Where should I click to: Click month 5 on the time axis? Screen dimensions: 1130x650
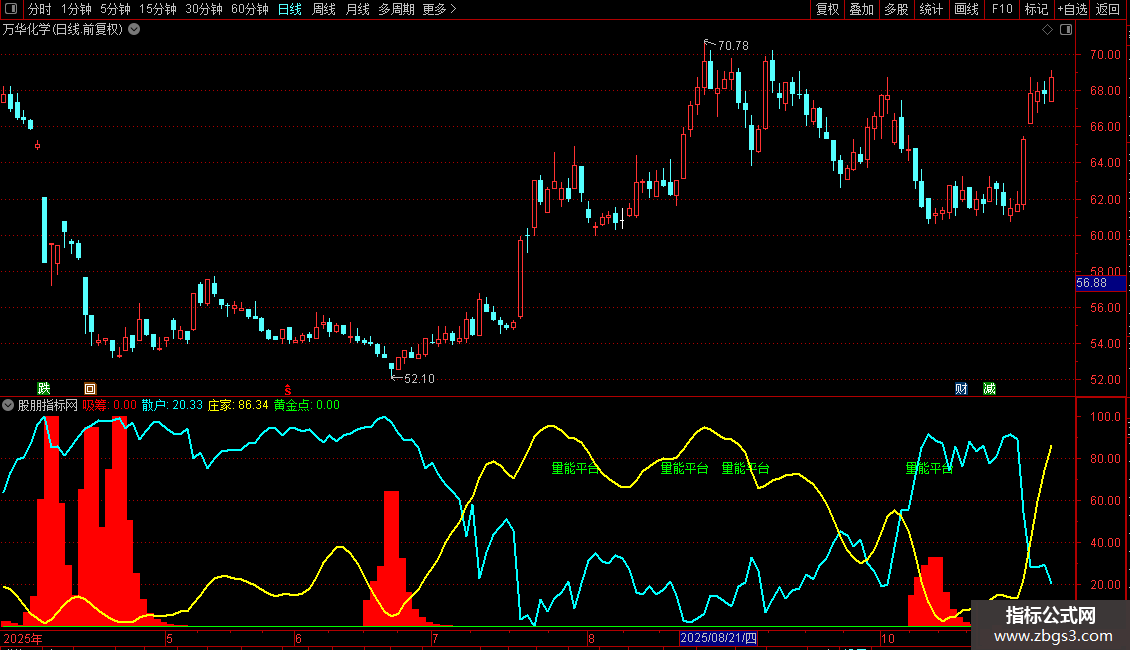[169, 638]
